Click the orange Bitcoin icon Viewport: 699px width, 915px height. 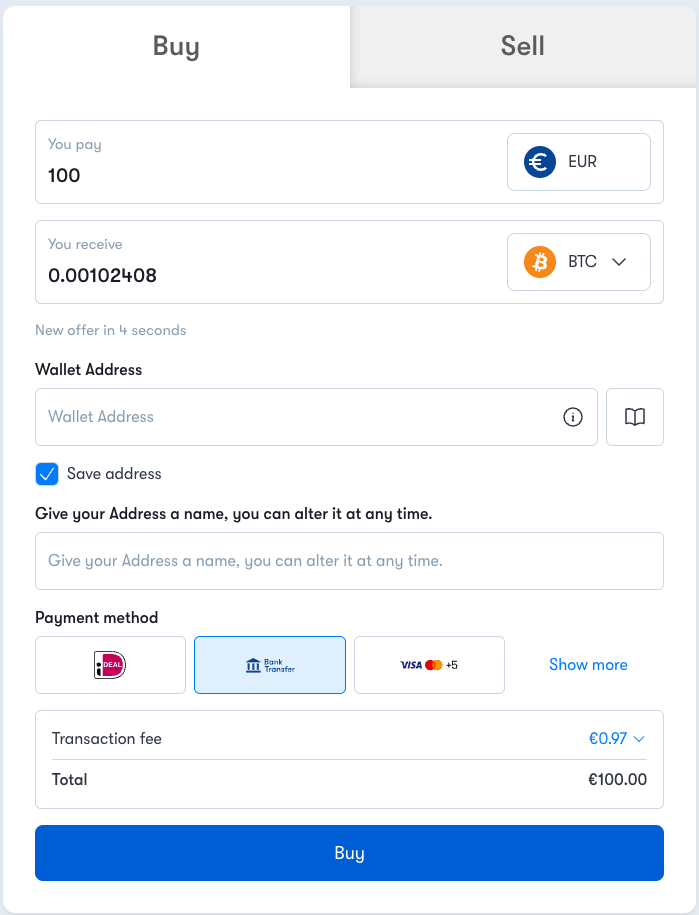(540, 262)
